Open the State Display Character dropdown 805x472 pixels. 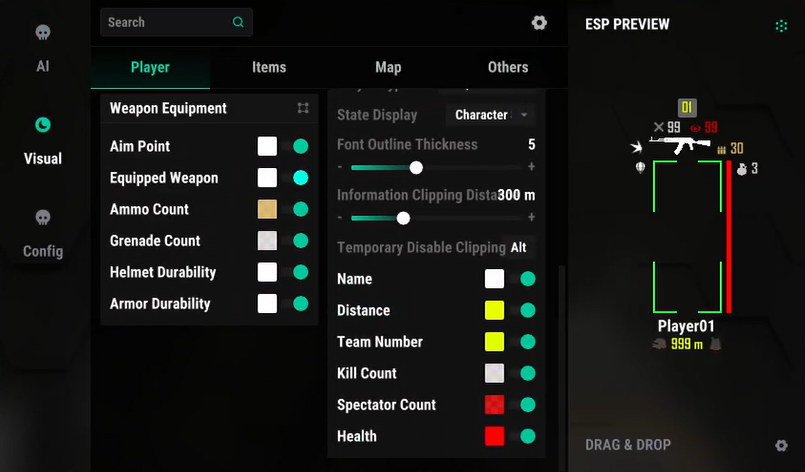pyautogui.click(x=489, y=115)
